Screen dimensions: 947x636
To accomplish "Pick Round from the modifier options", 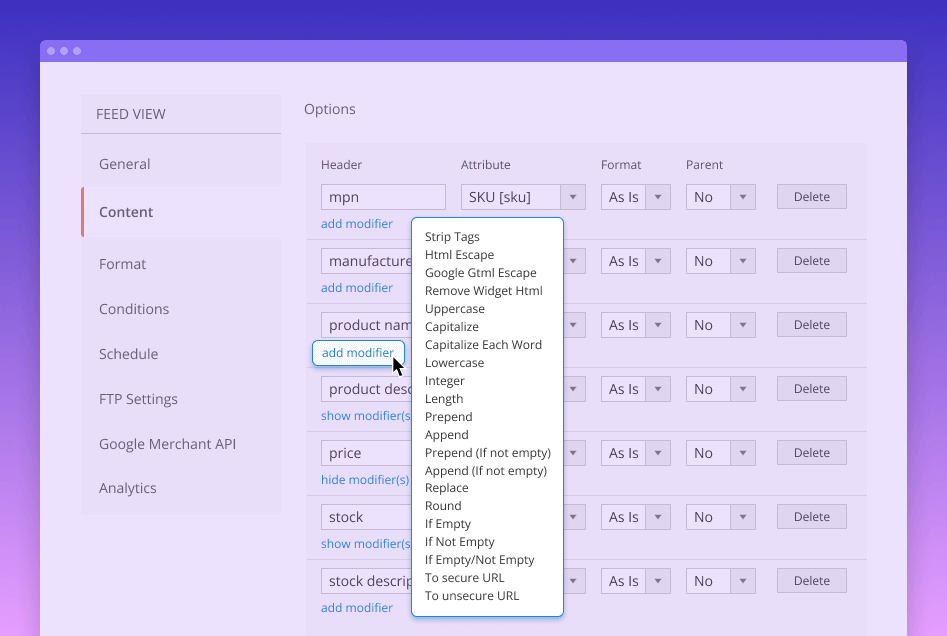I will click(441, 505).
